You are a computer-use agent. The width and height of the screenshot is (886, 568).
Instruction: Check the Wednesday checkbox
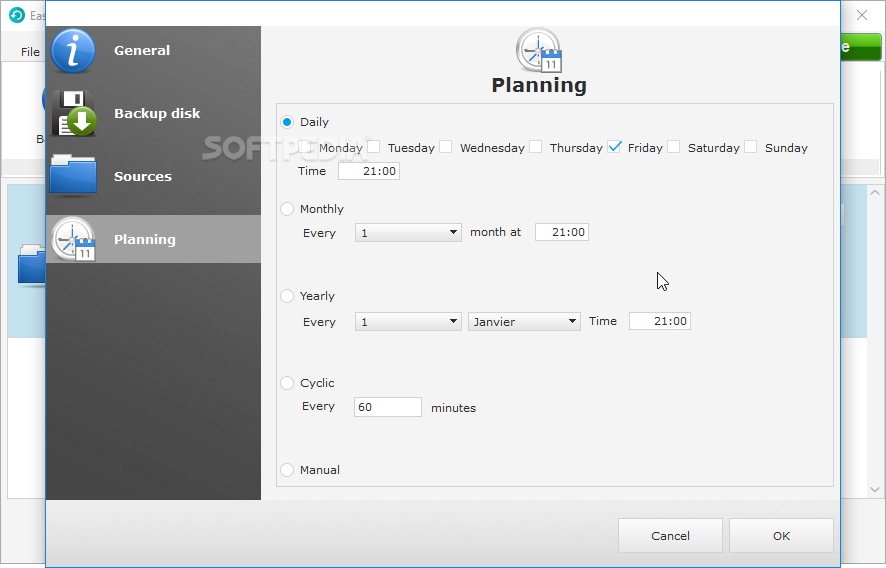446,147
